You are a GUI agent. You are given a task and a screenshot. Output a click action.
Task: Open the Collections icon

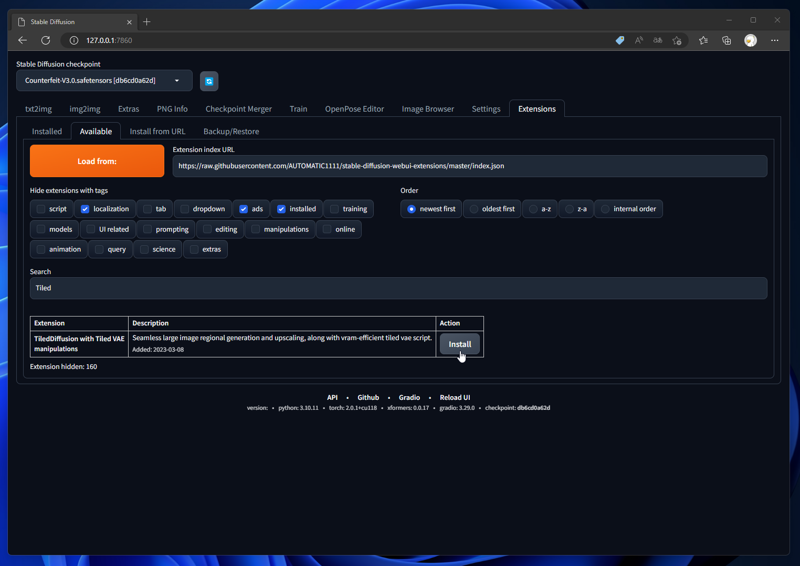727,40
